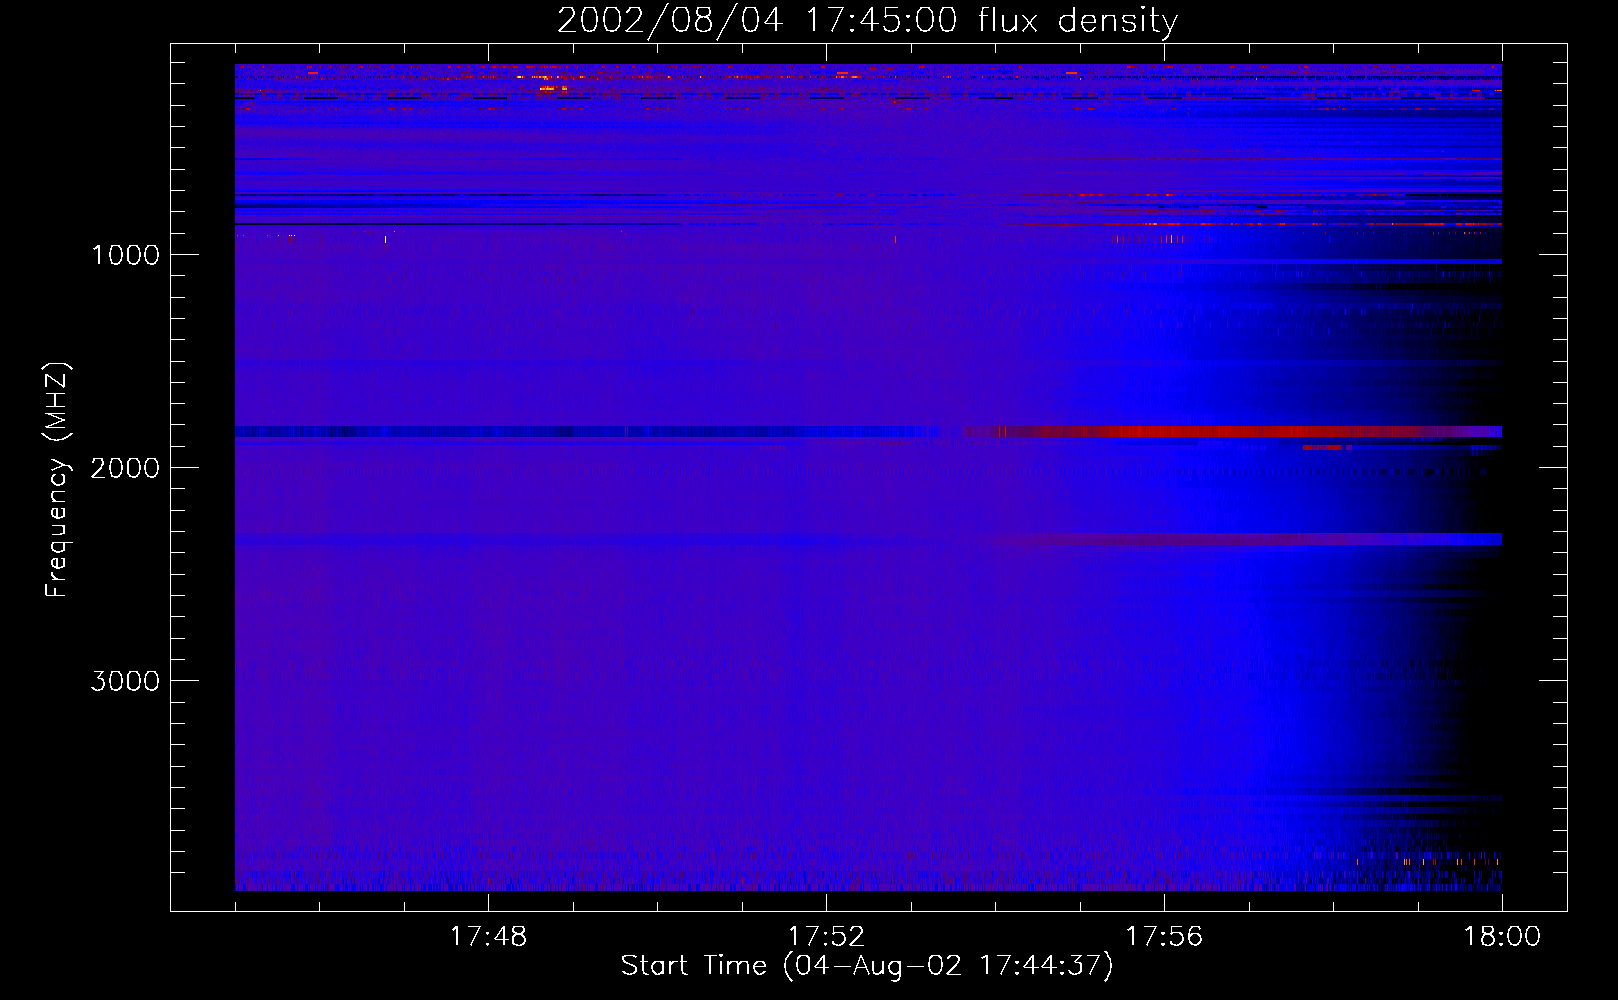The height and width of the screenshot is (1000, 1618).
Task: Click the 3000 frequency tick label
Action: pyautogui.click(x=125, y=681)
